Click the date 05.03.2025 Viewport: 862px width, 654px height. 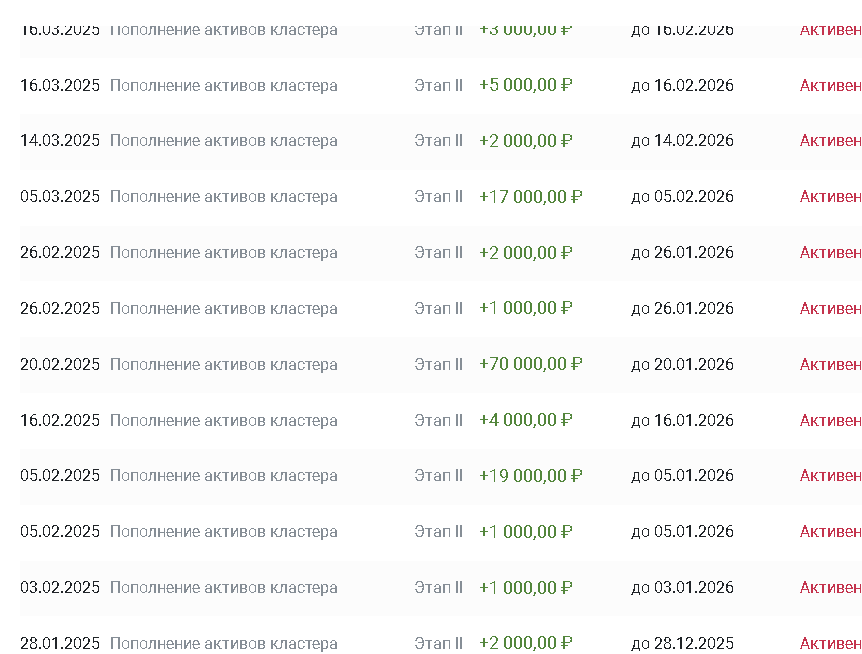(60, 197)
